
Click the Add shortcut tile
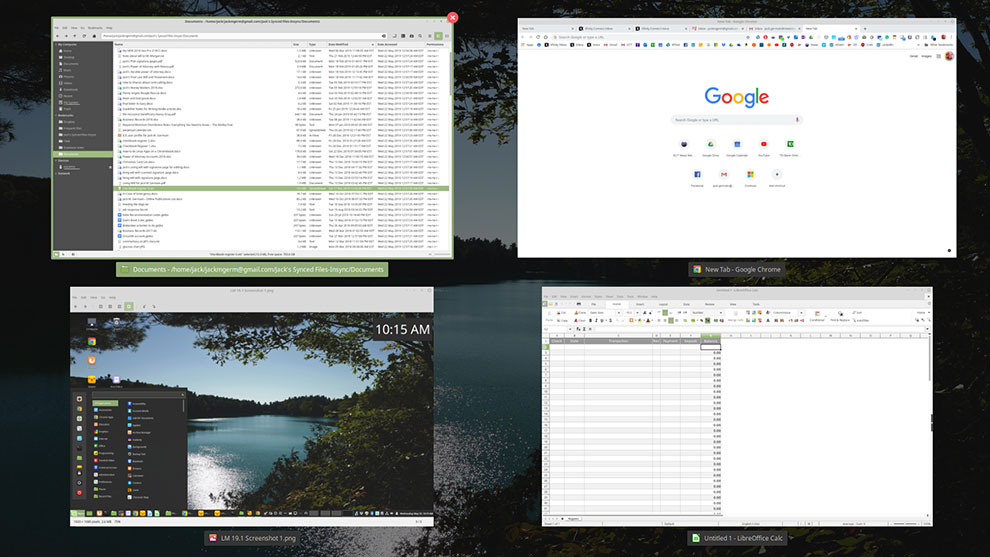pyautogui.click(x=777, y=177)
